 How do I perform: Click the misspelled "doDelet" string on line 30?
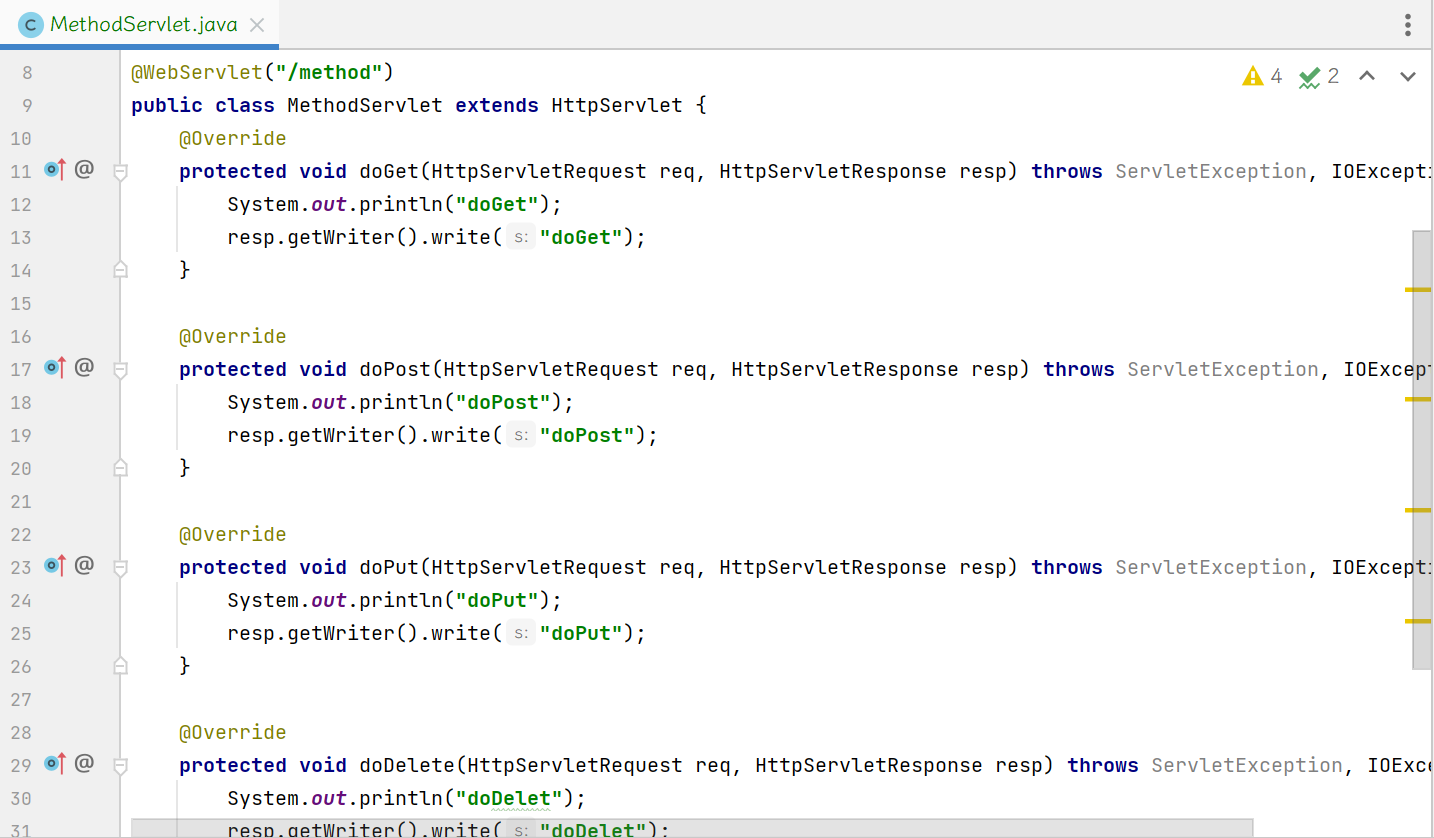[509, 798]
